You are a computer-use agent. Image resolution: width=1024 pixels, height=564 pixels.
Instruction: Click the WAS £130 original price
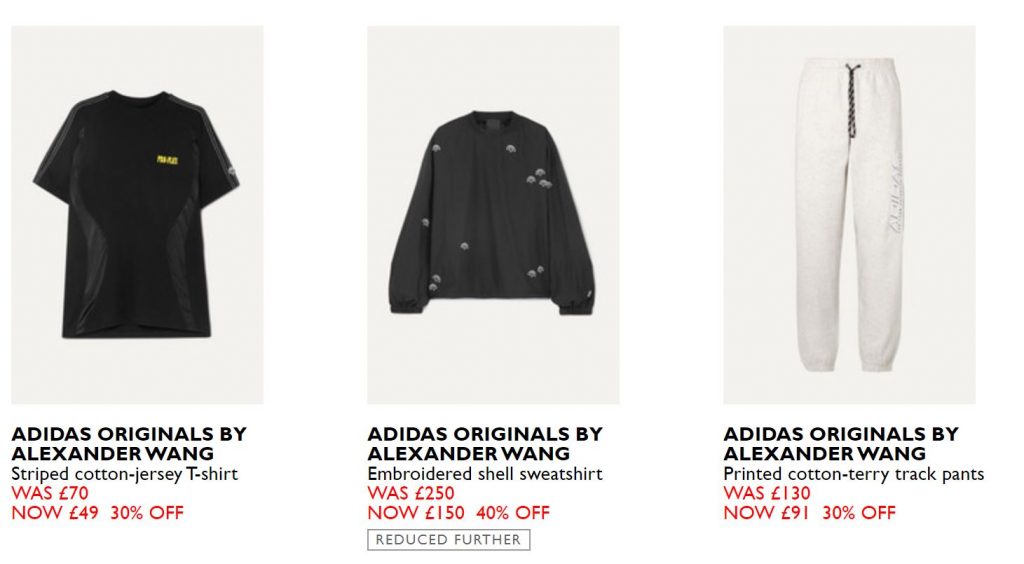click(x=766, y=493)
